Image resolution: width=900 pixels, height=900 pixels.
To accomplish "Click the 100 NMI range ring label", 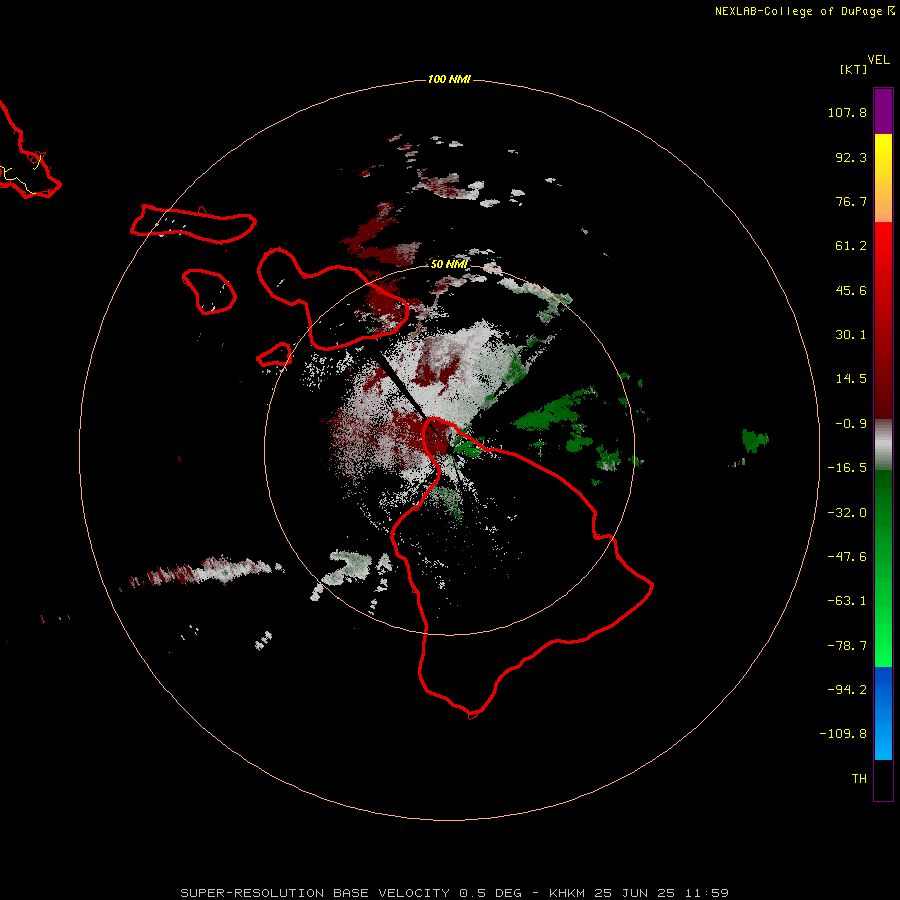I will tap(449, 79).
